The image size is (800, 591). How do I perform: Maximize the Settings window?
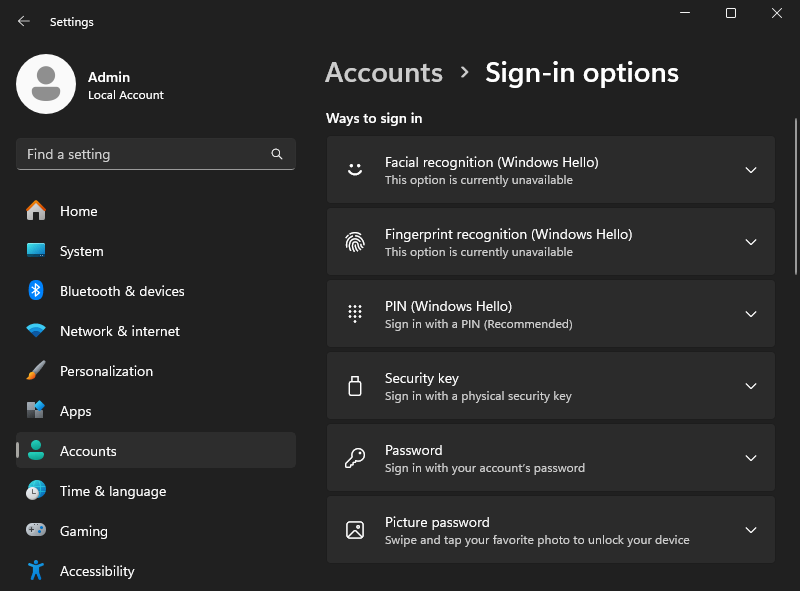coord(731,13)
